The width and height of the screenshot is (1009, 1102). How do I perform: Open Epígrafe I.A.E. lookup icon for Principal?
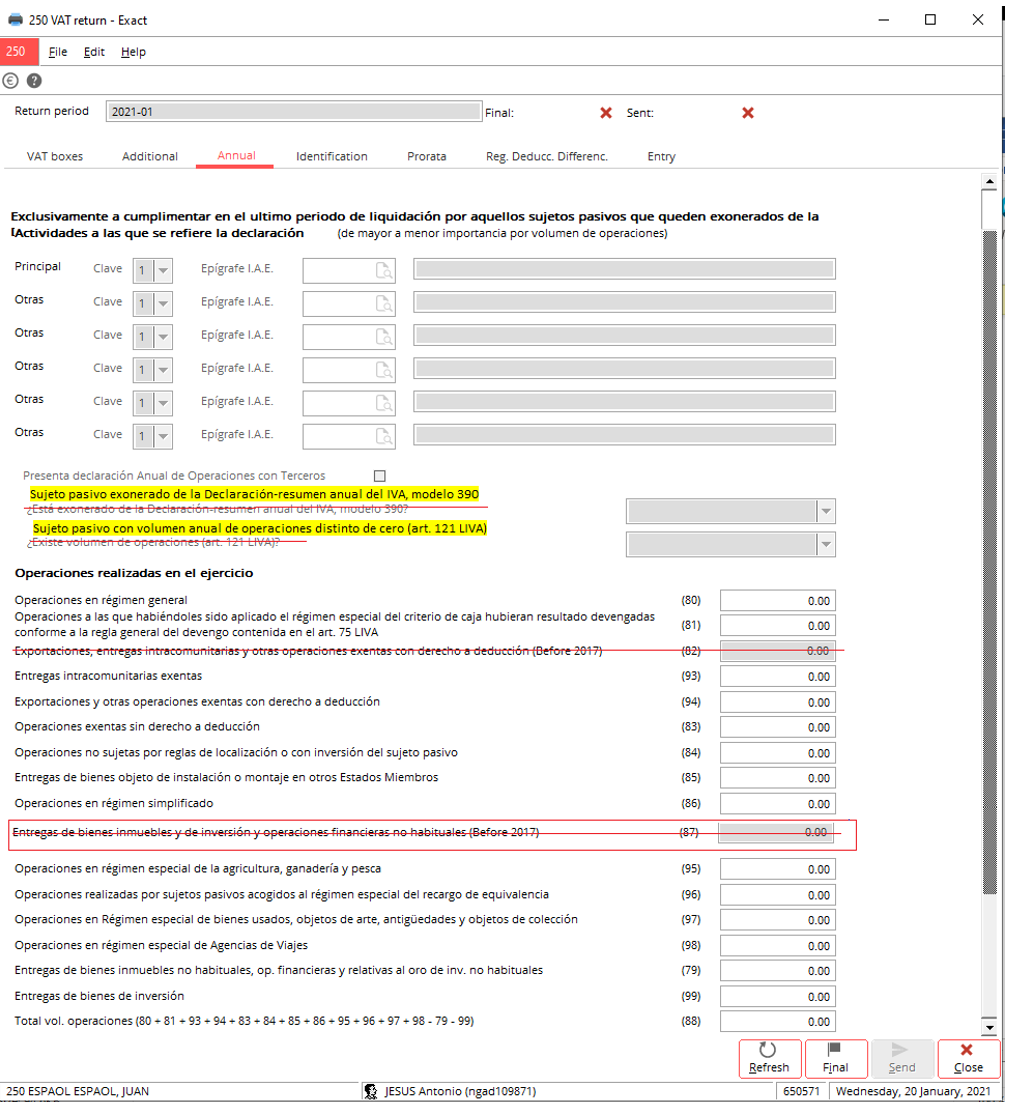[384, 271]
